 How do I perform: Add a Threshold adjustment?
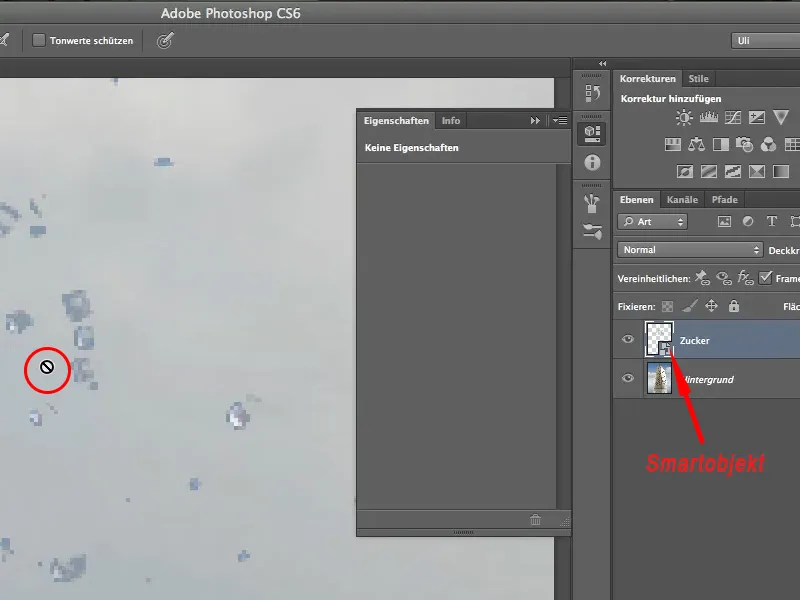(733, 172)
